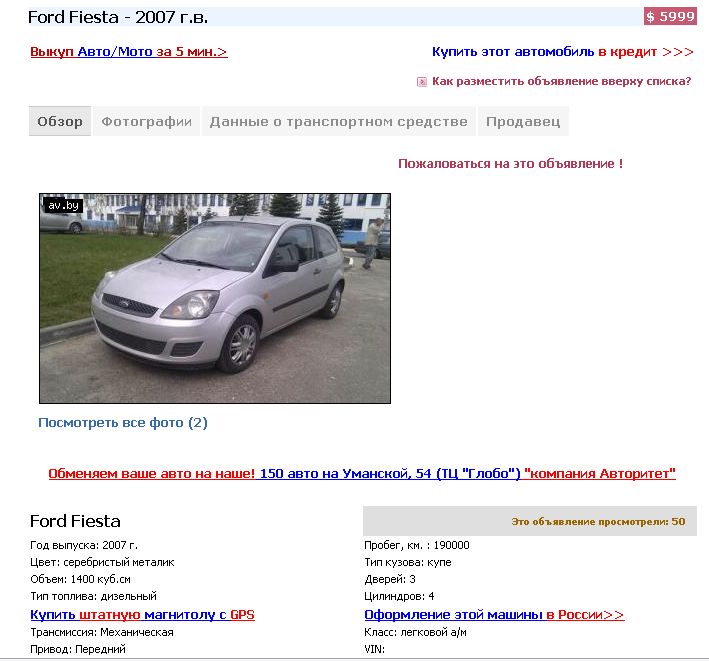The image size is (709, 661).
Task: Click "Посмотреть все фото (2)" link
Action: (123, 423)
